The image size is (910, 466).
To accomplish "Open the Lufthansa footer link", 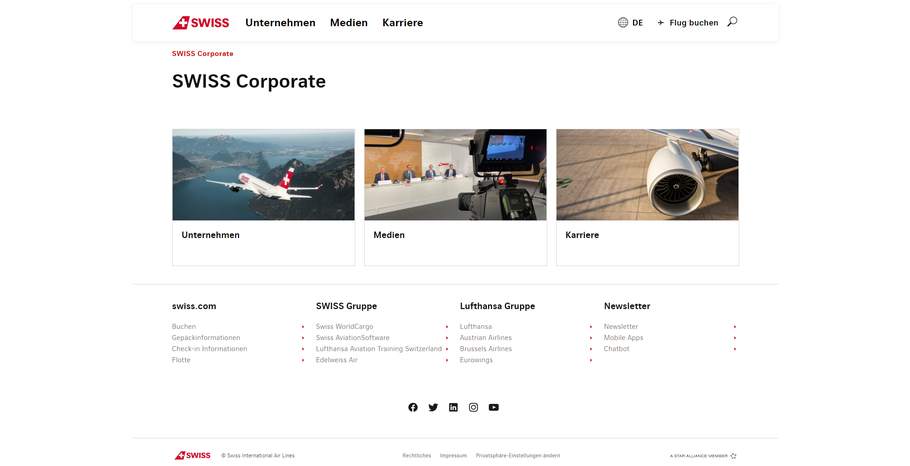I will [x=476, y=327].
